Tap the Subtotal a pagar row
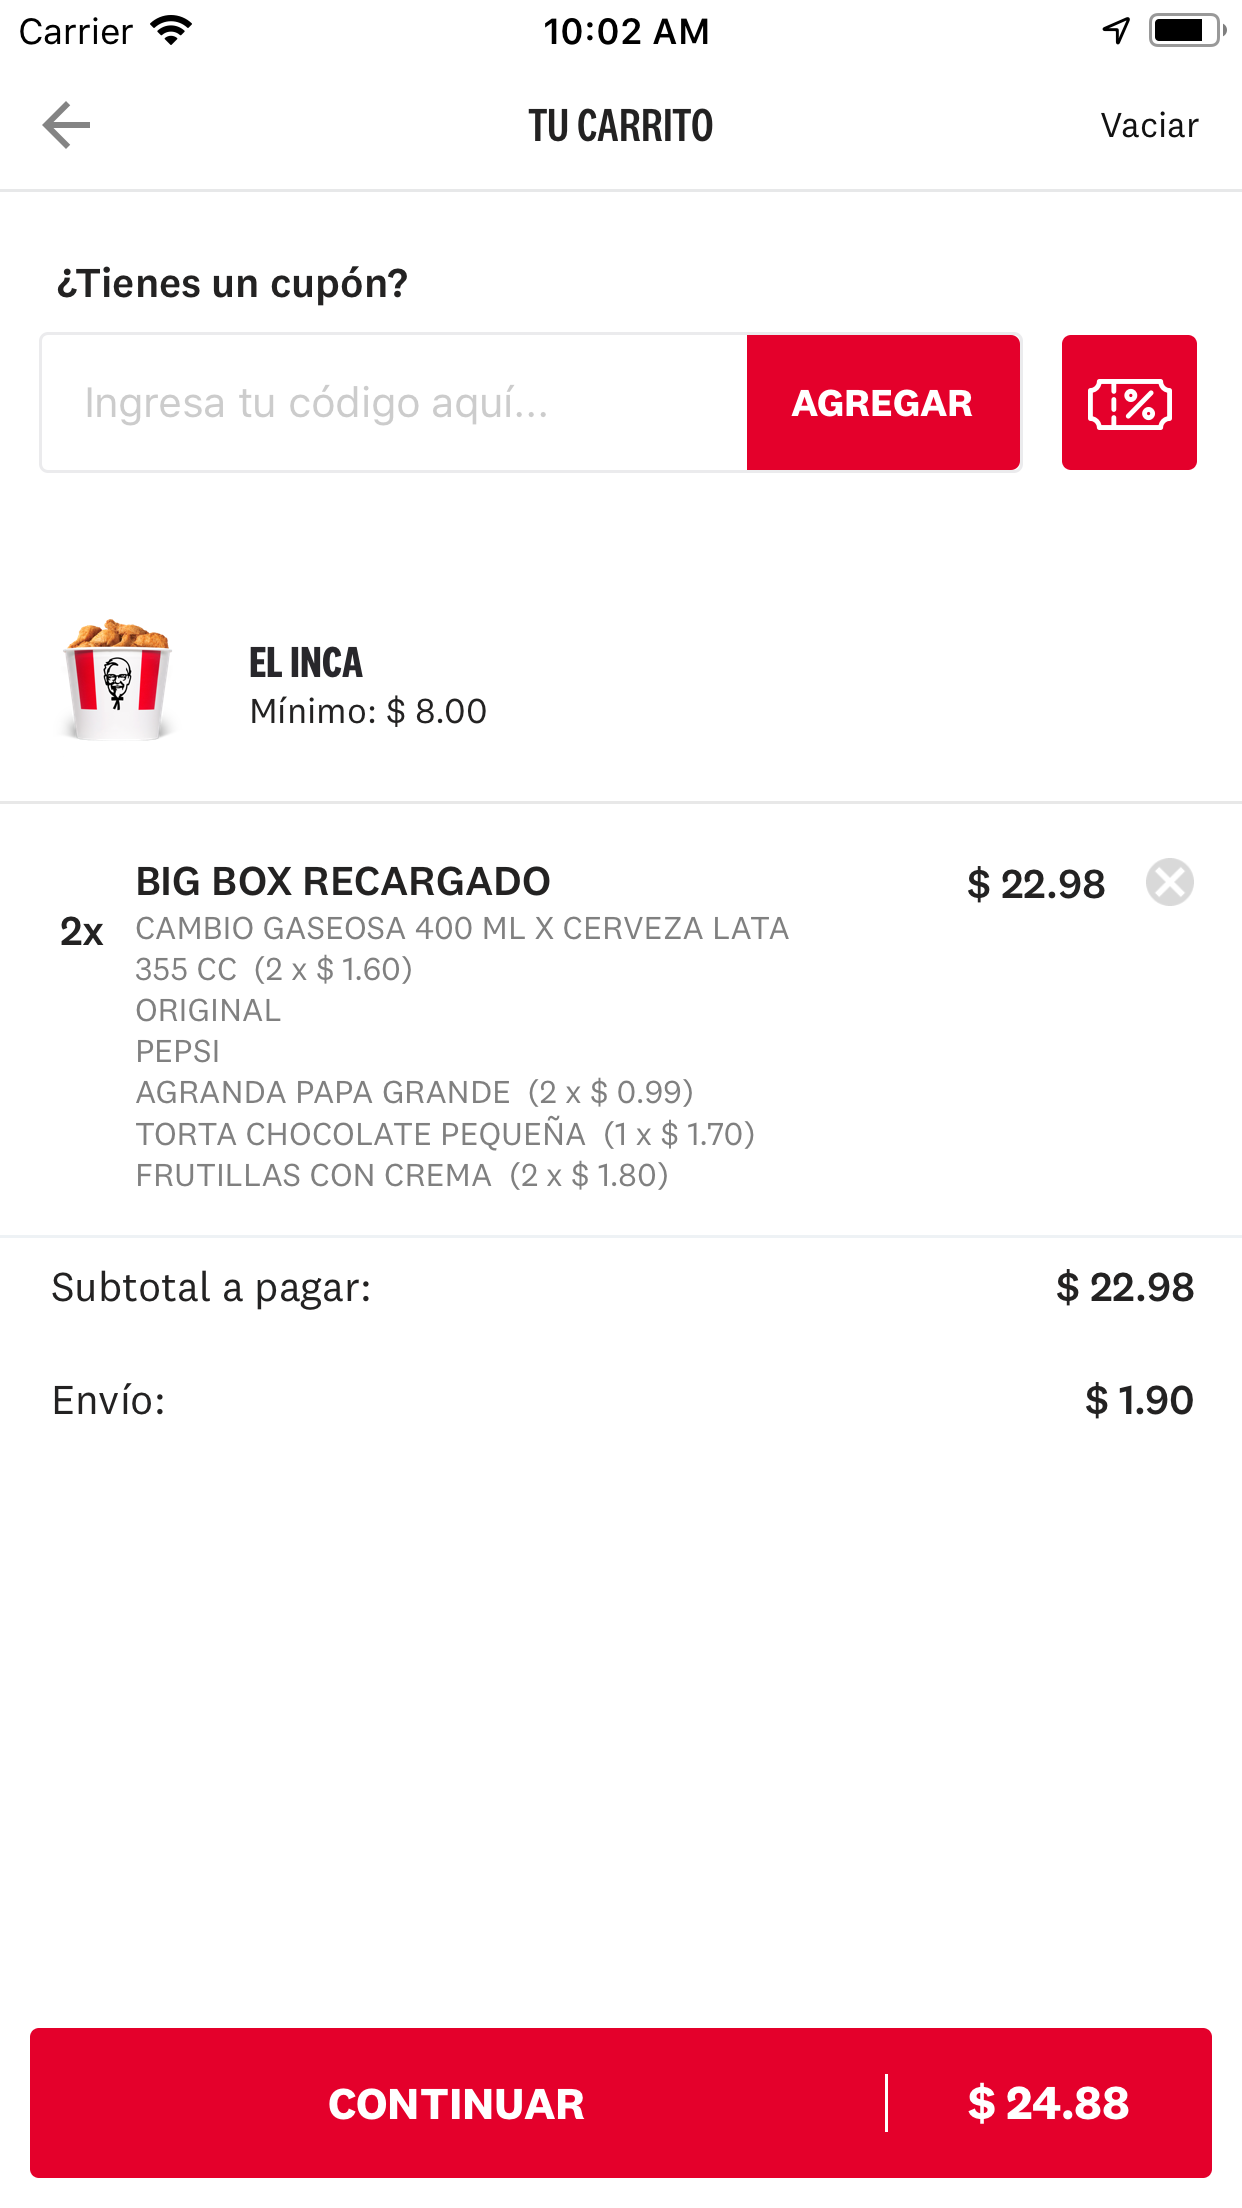This screenshot has height=2208, width=1242. coord(621,1288)
